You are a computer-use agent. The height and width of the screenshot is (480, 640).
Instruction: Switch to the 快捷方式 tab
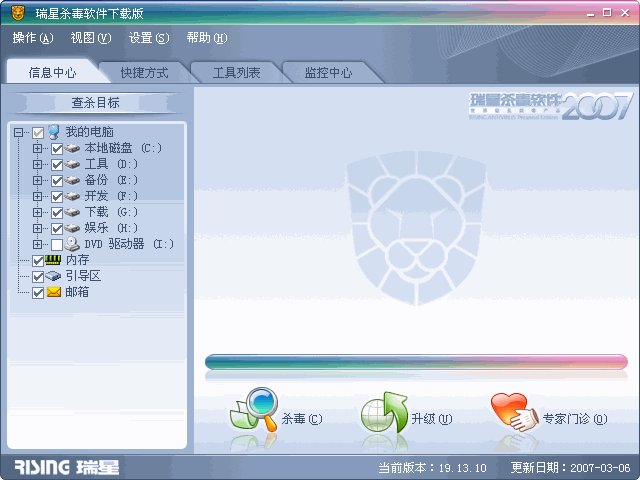(x=144, y=73)
